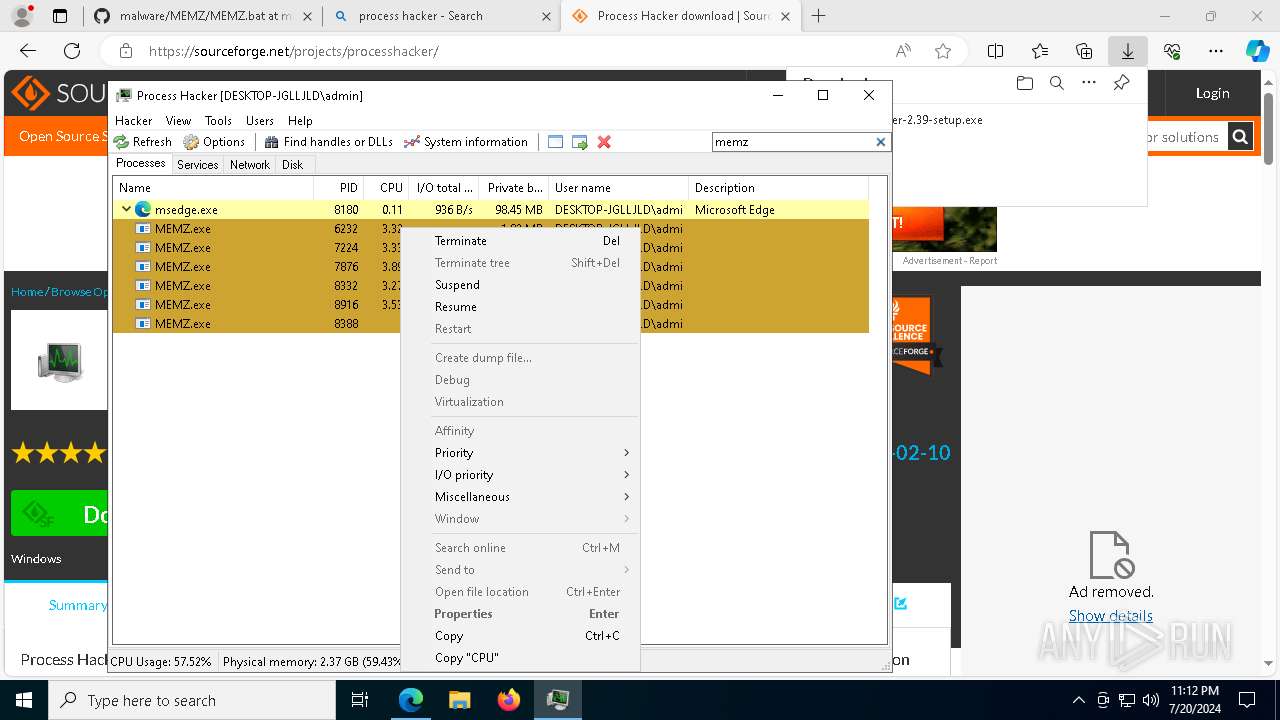
Task: Click the memz search filter field
Action: (793, 142)
